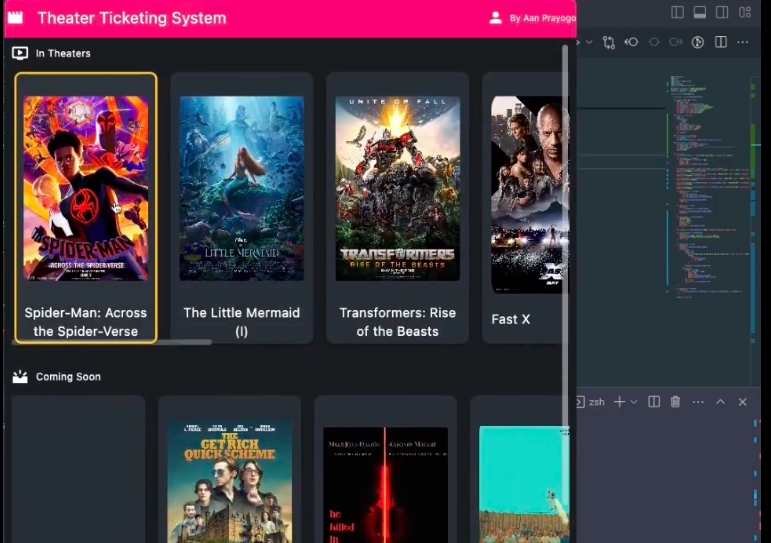Create a new terminal with the plus icon

coord(619,402)
